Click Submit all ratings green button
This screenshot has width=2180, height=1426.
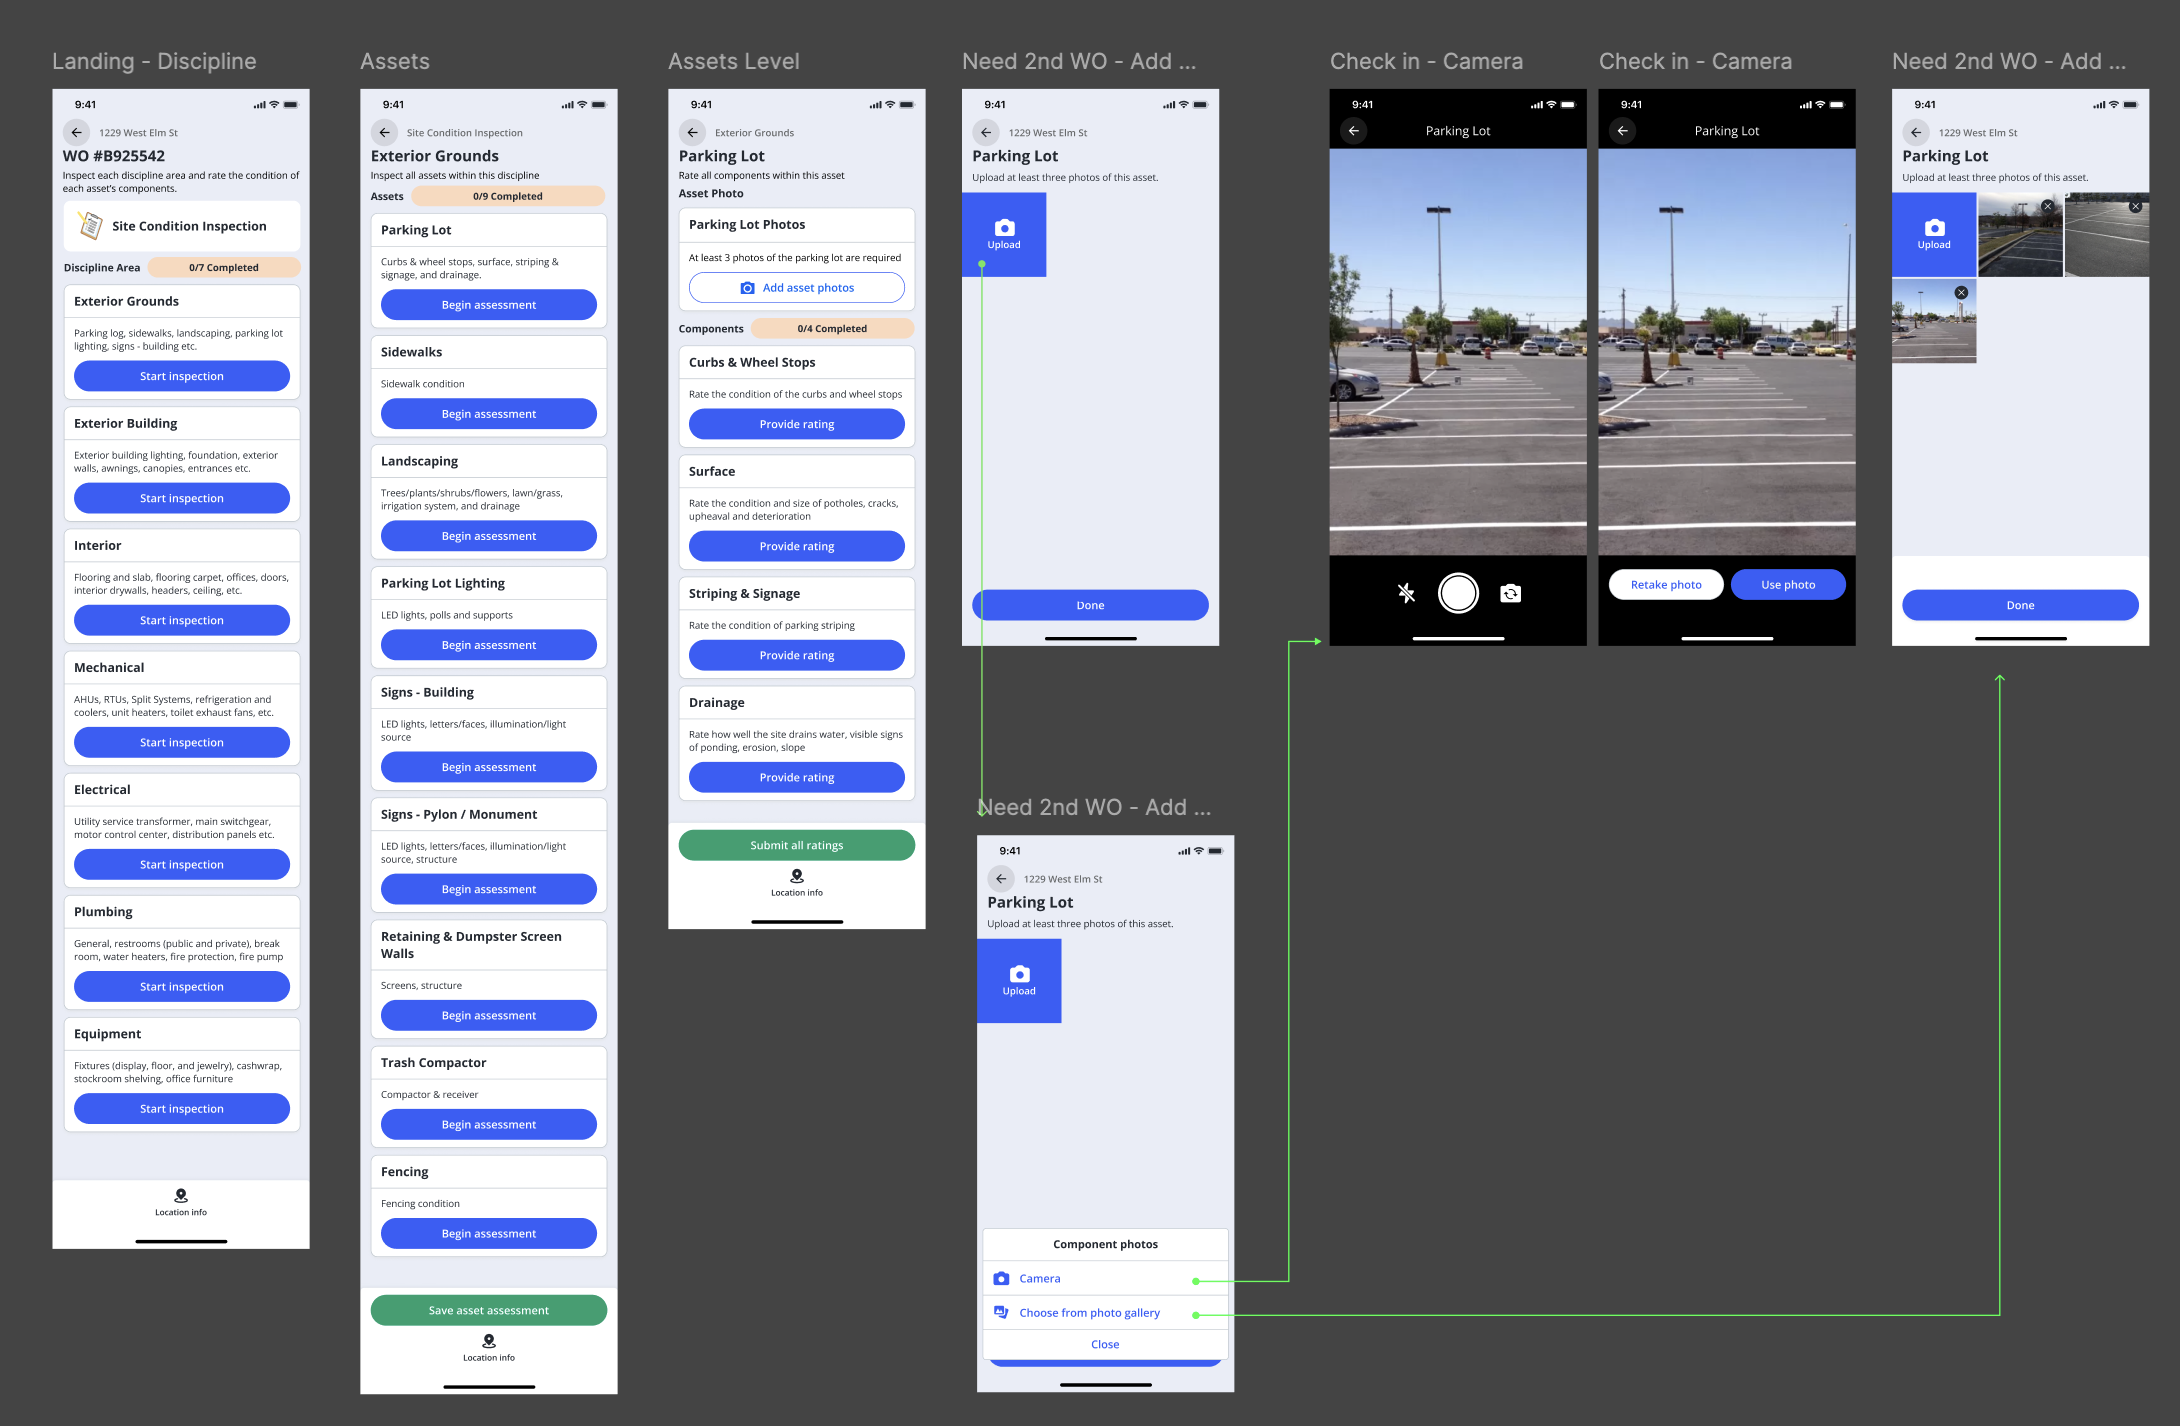pyautogui.click(x=797, y=845)
